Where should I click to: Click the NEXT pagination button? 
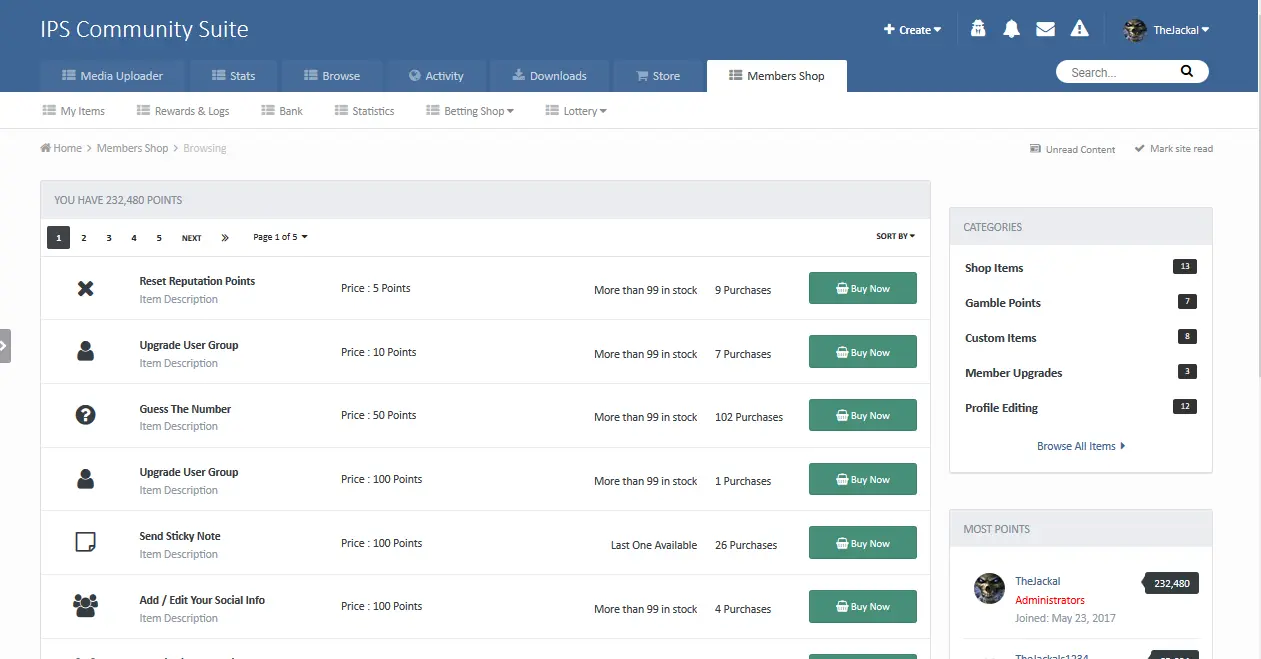click(191, 238)
